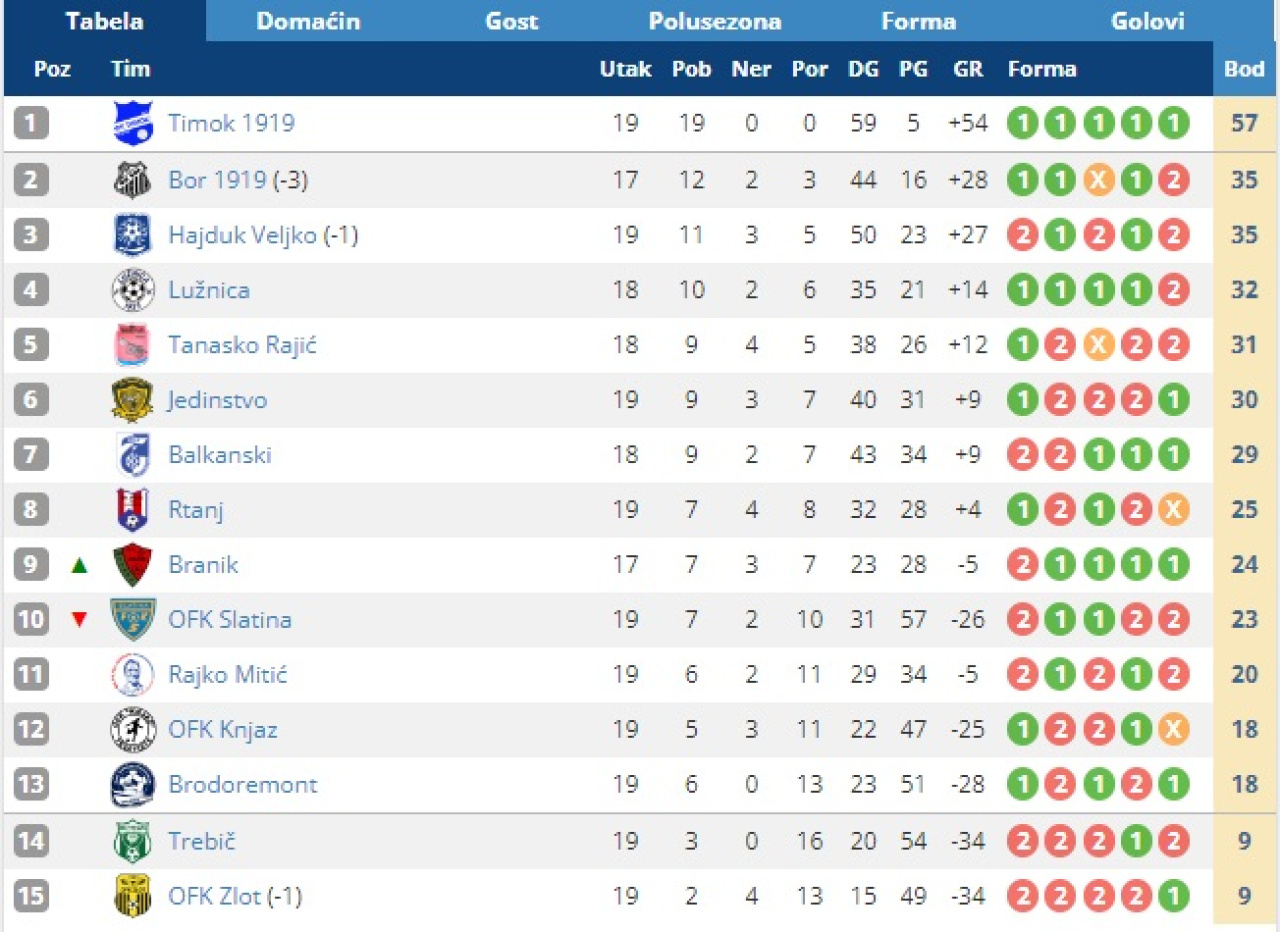Viewport: 1280px width, 932px height.
Task: Click the Hajduk Veljko club logo
Action: (132, 235)
